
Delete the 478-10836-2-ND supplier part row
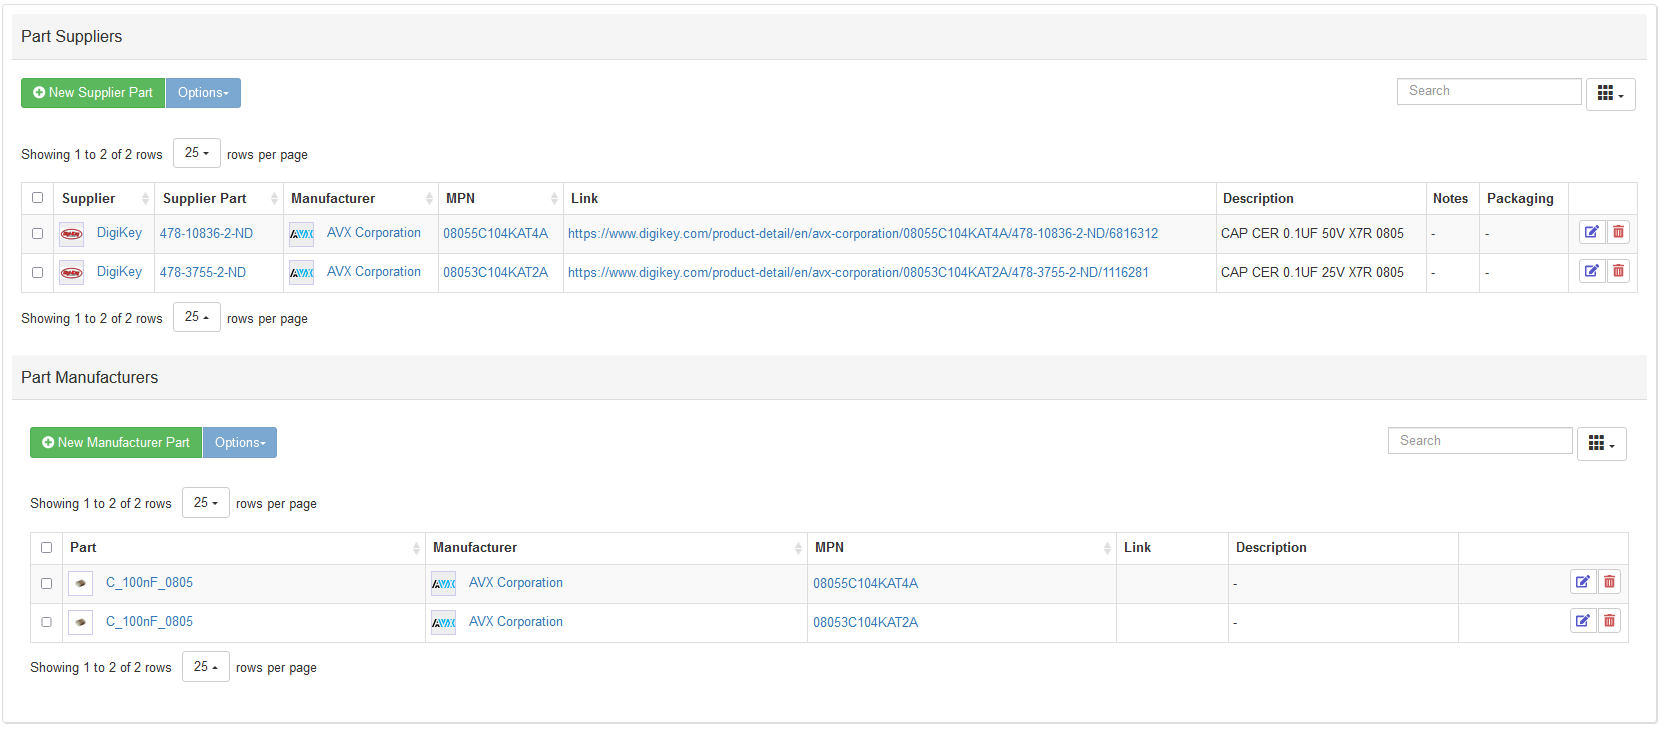click(1618, 232)
